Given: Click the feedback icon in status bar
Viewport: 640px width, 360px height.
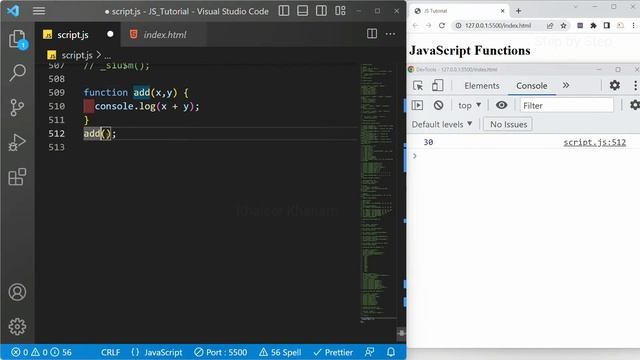Looking at the screenshot, I should (369, 352).
